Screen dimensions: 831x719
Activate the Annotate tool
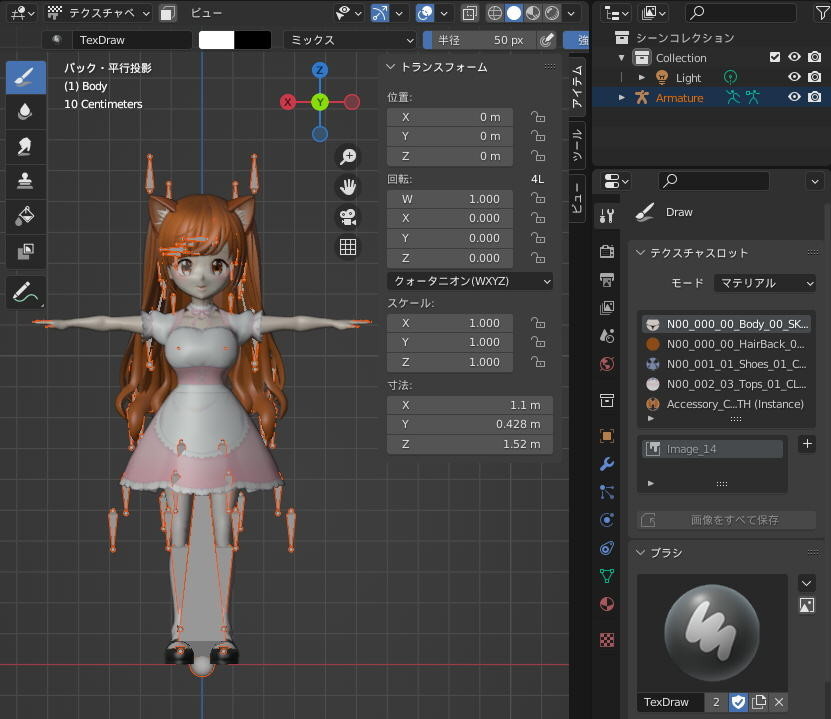click(x=25, y=292)
